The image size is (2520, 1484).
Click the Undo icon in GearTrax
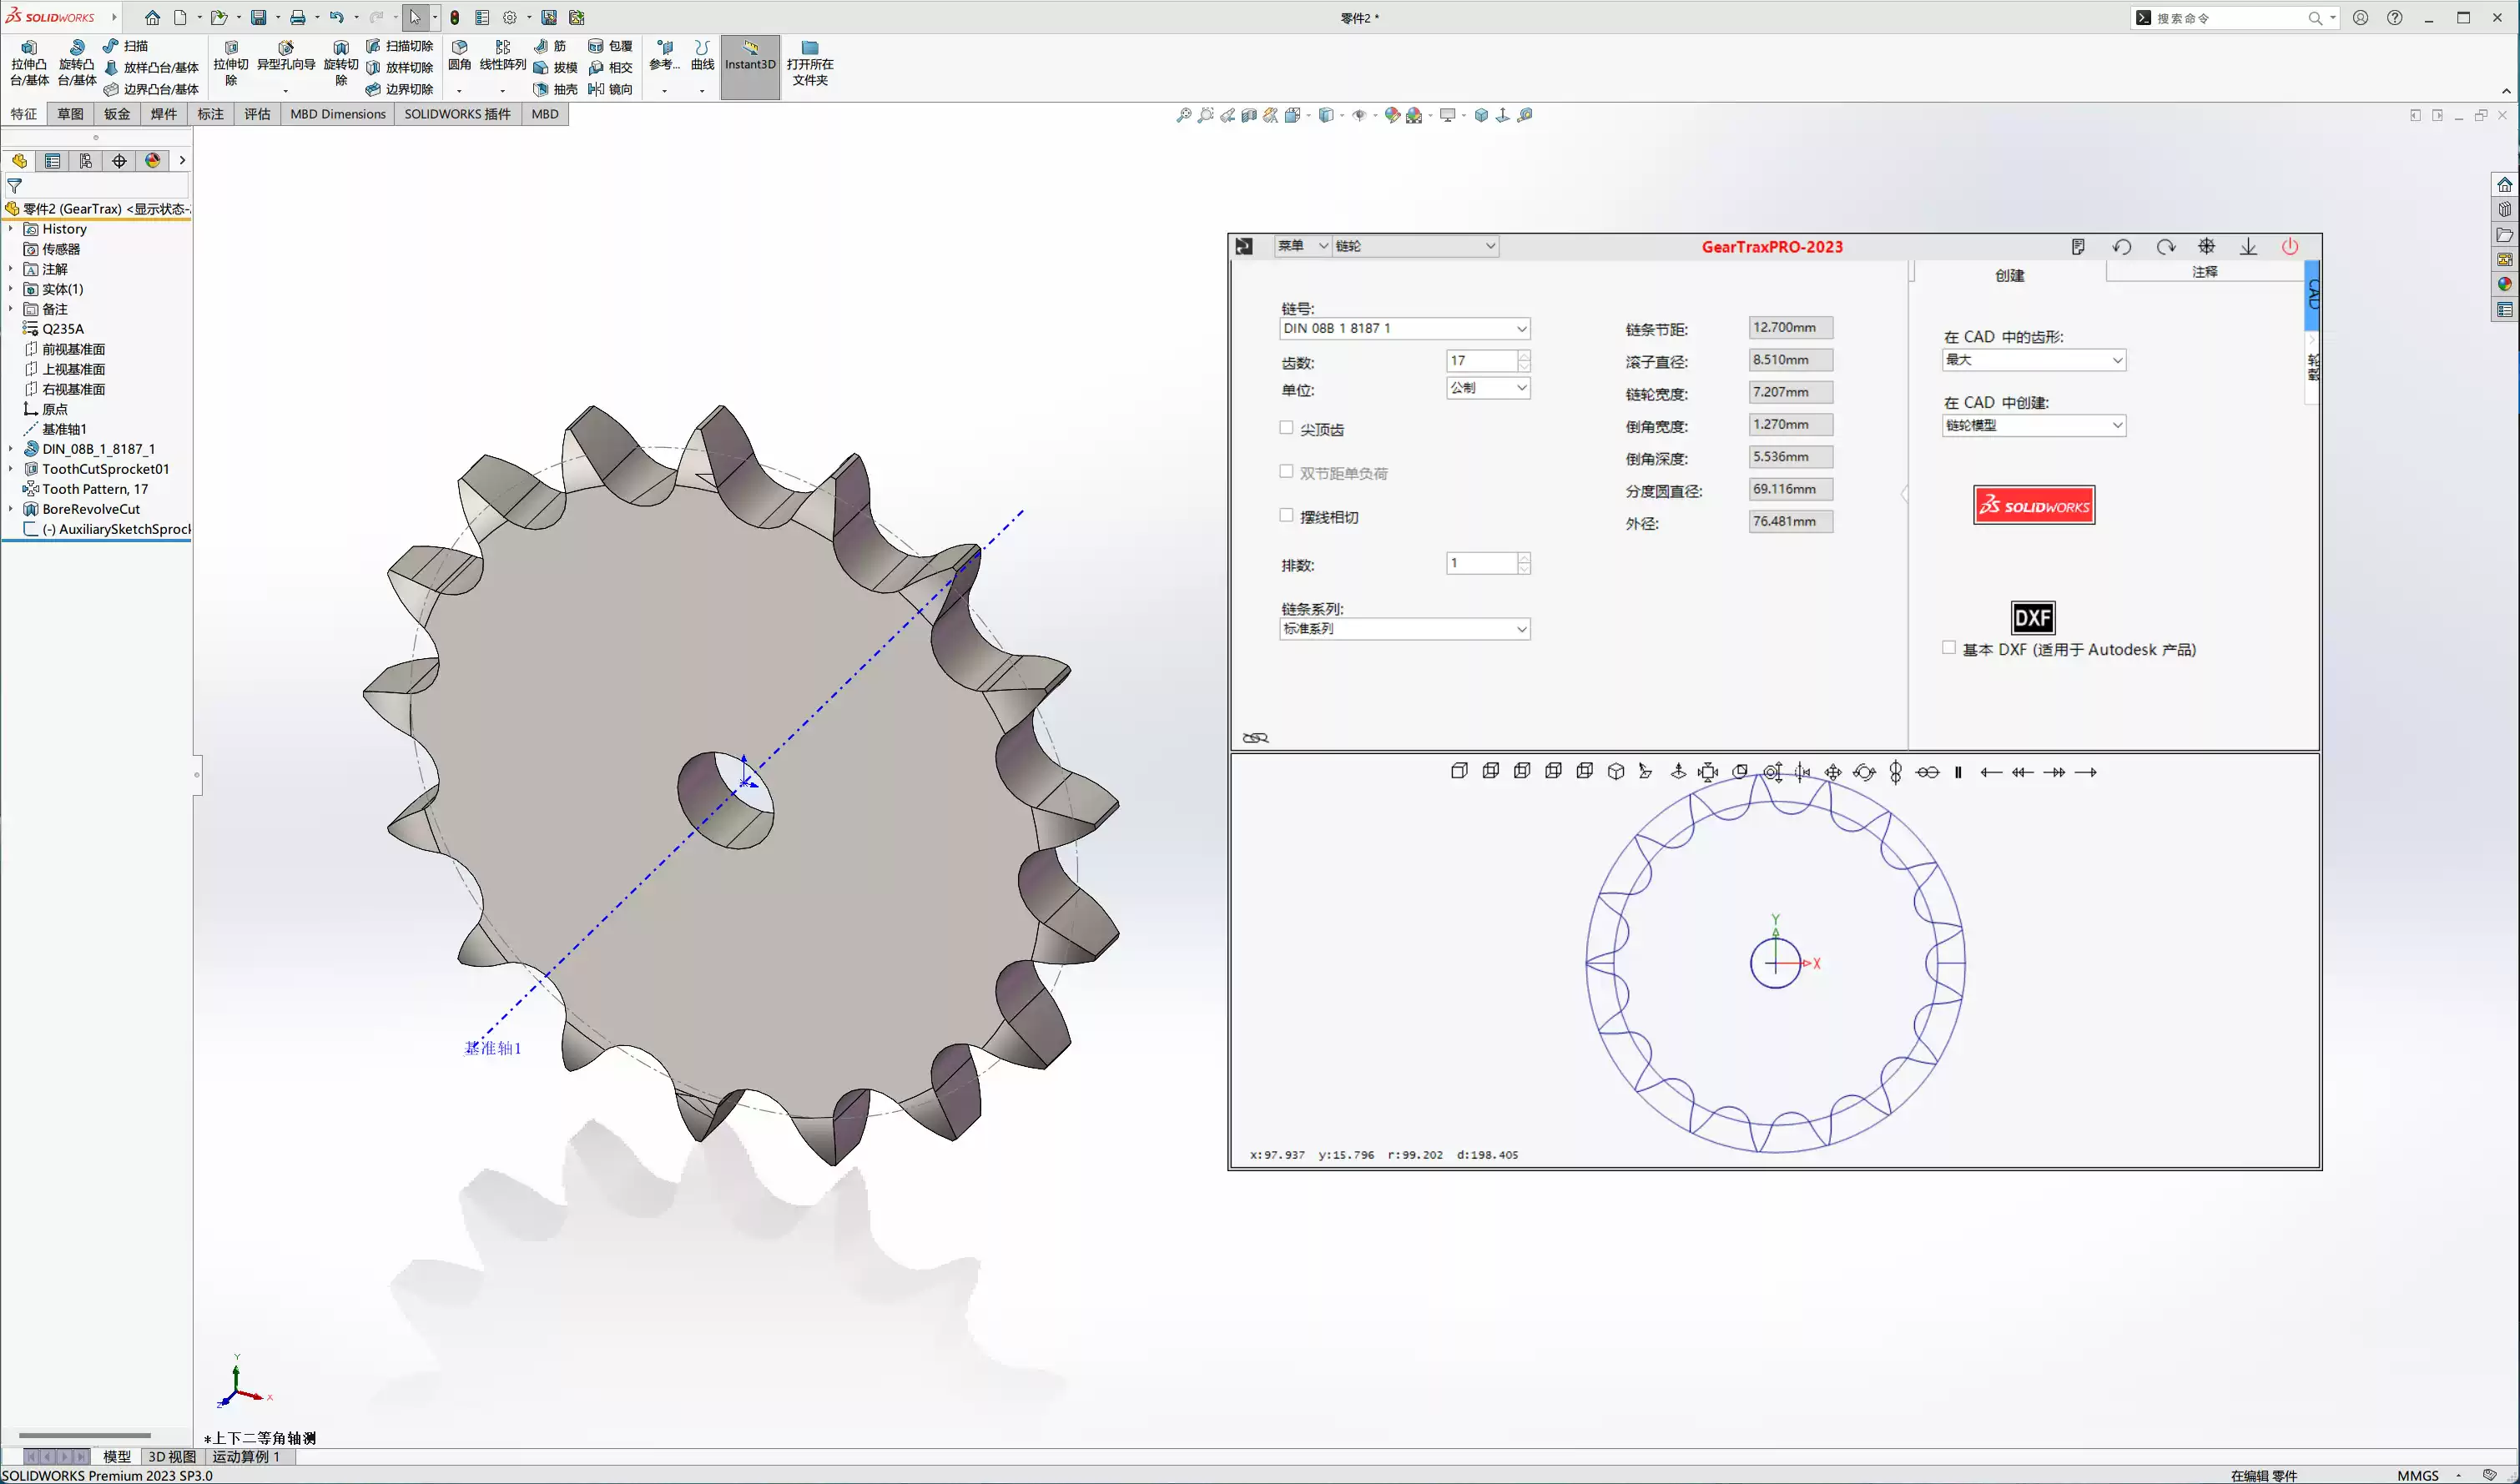[x=2122, y=246]
